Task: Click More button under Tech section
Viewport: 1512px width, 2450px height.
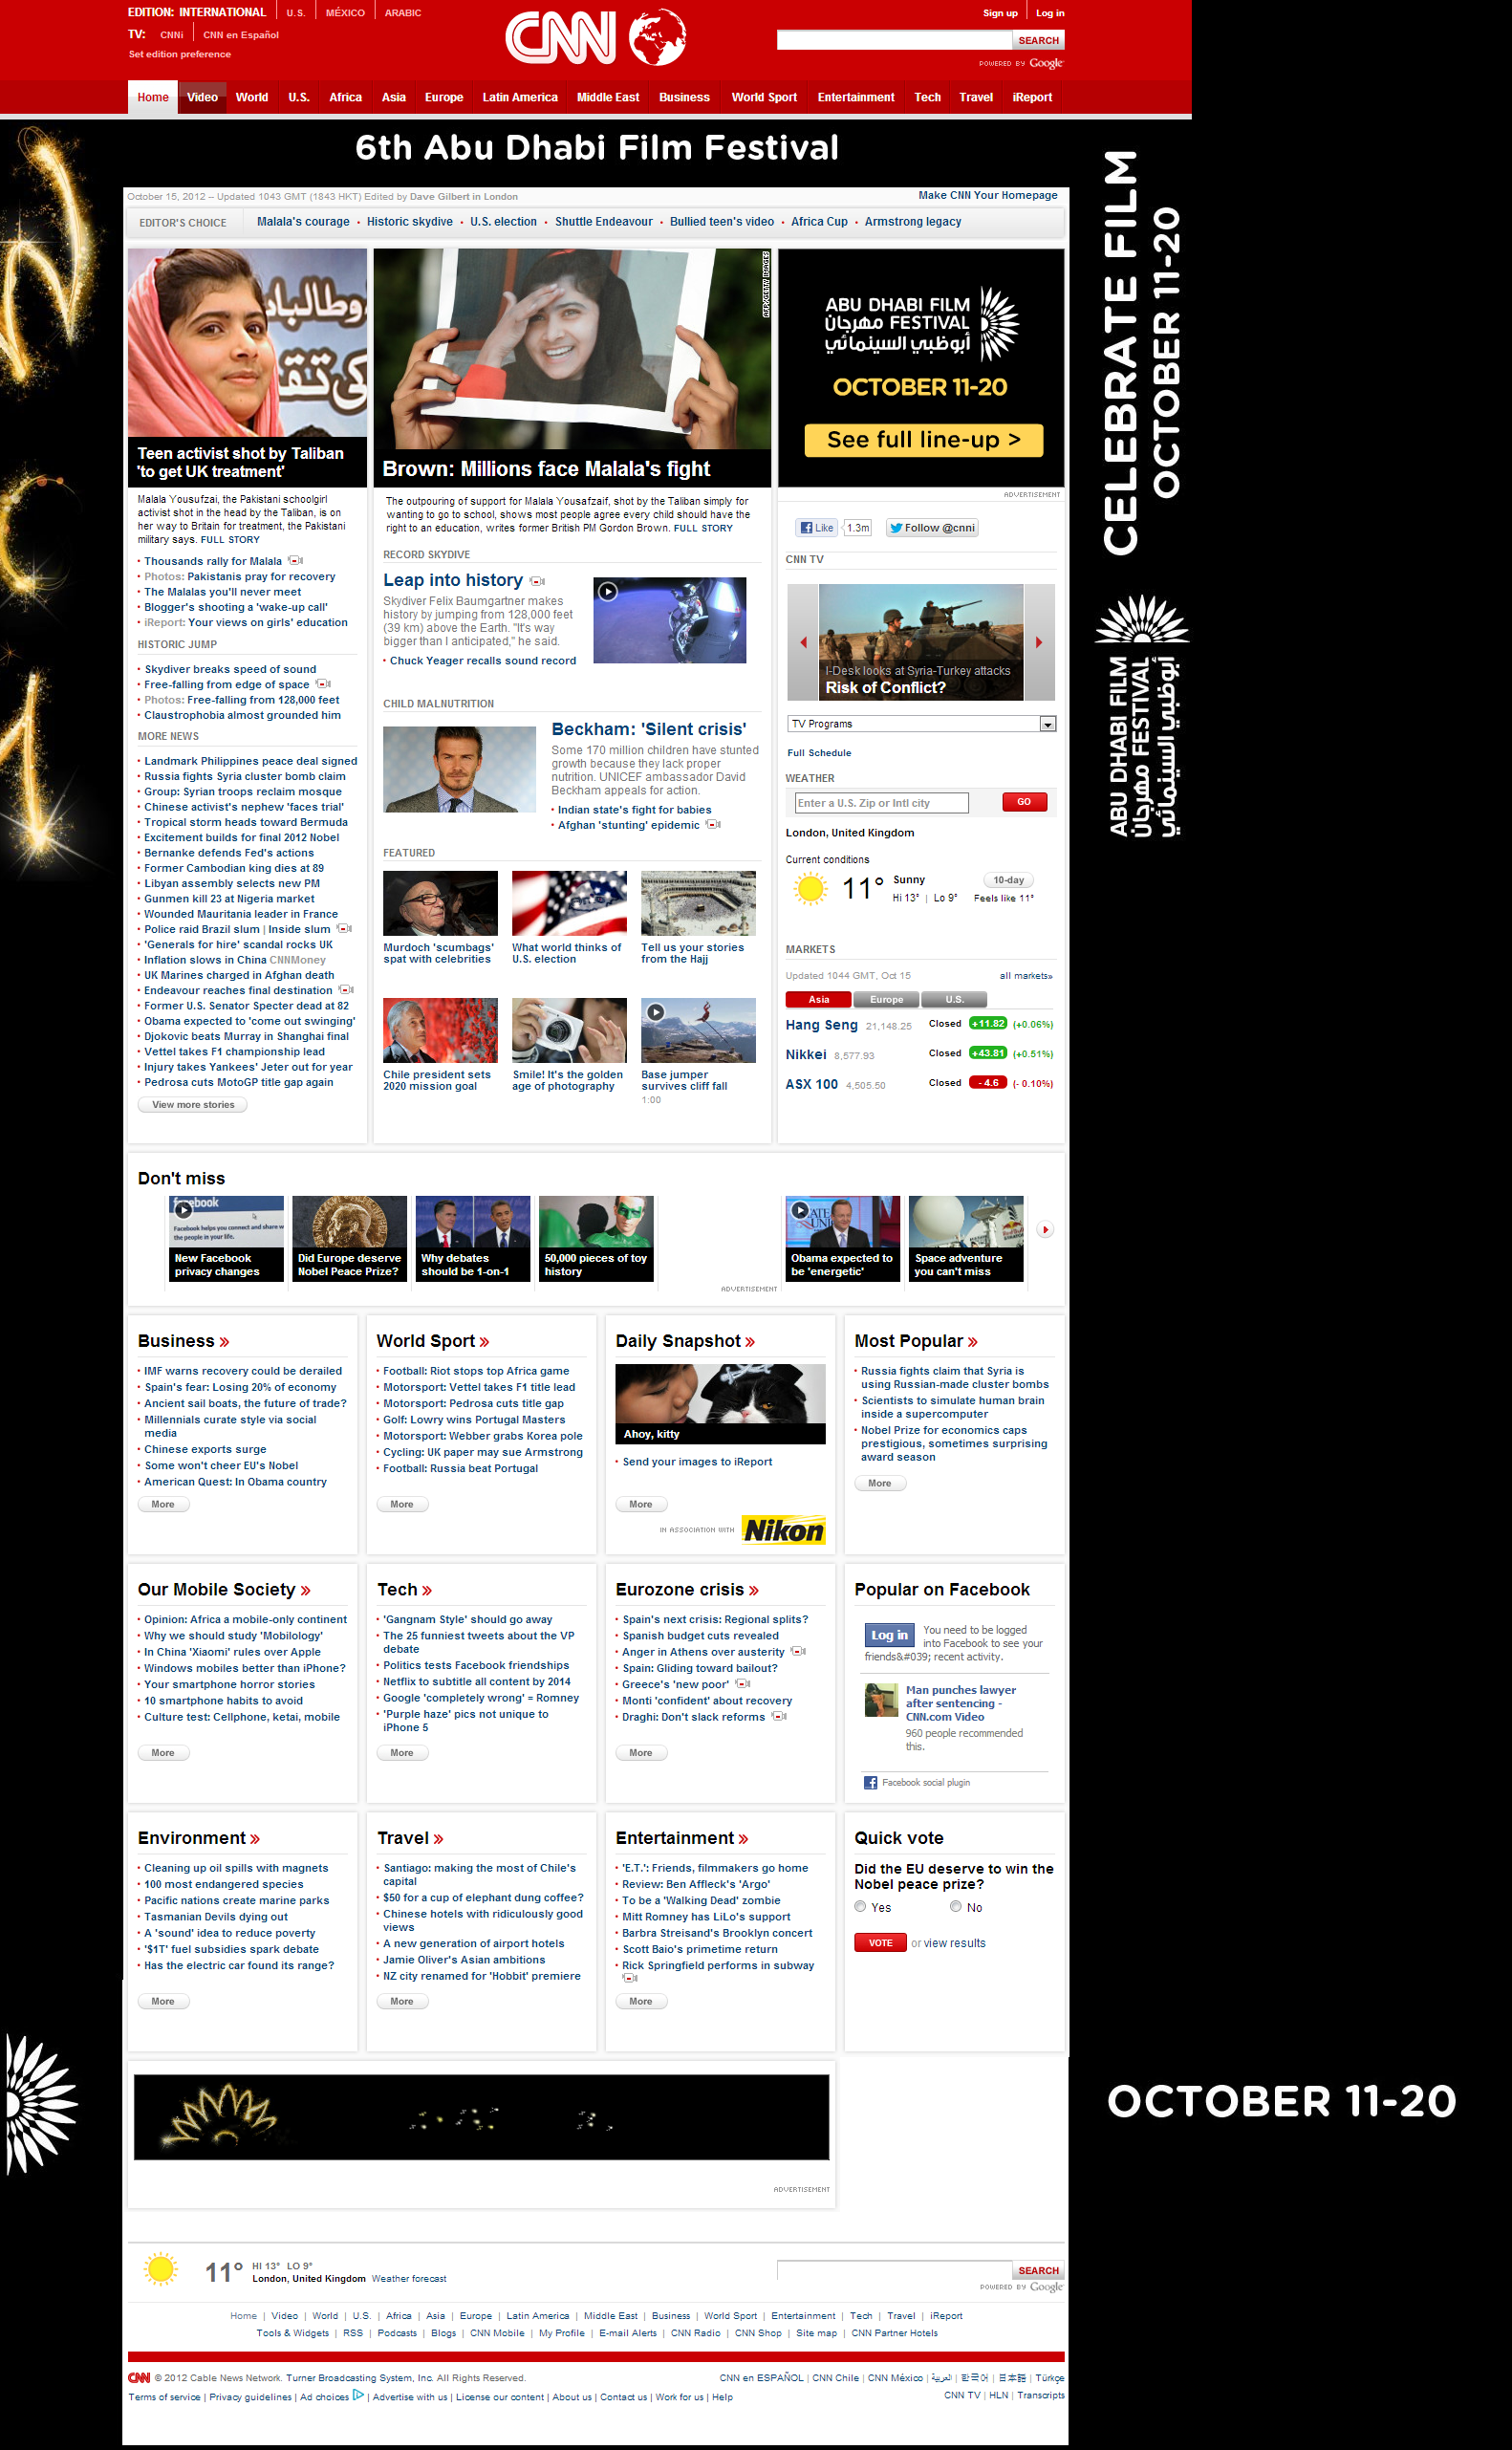Action: point(402,1753)
